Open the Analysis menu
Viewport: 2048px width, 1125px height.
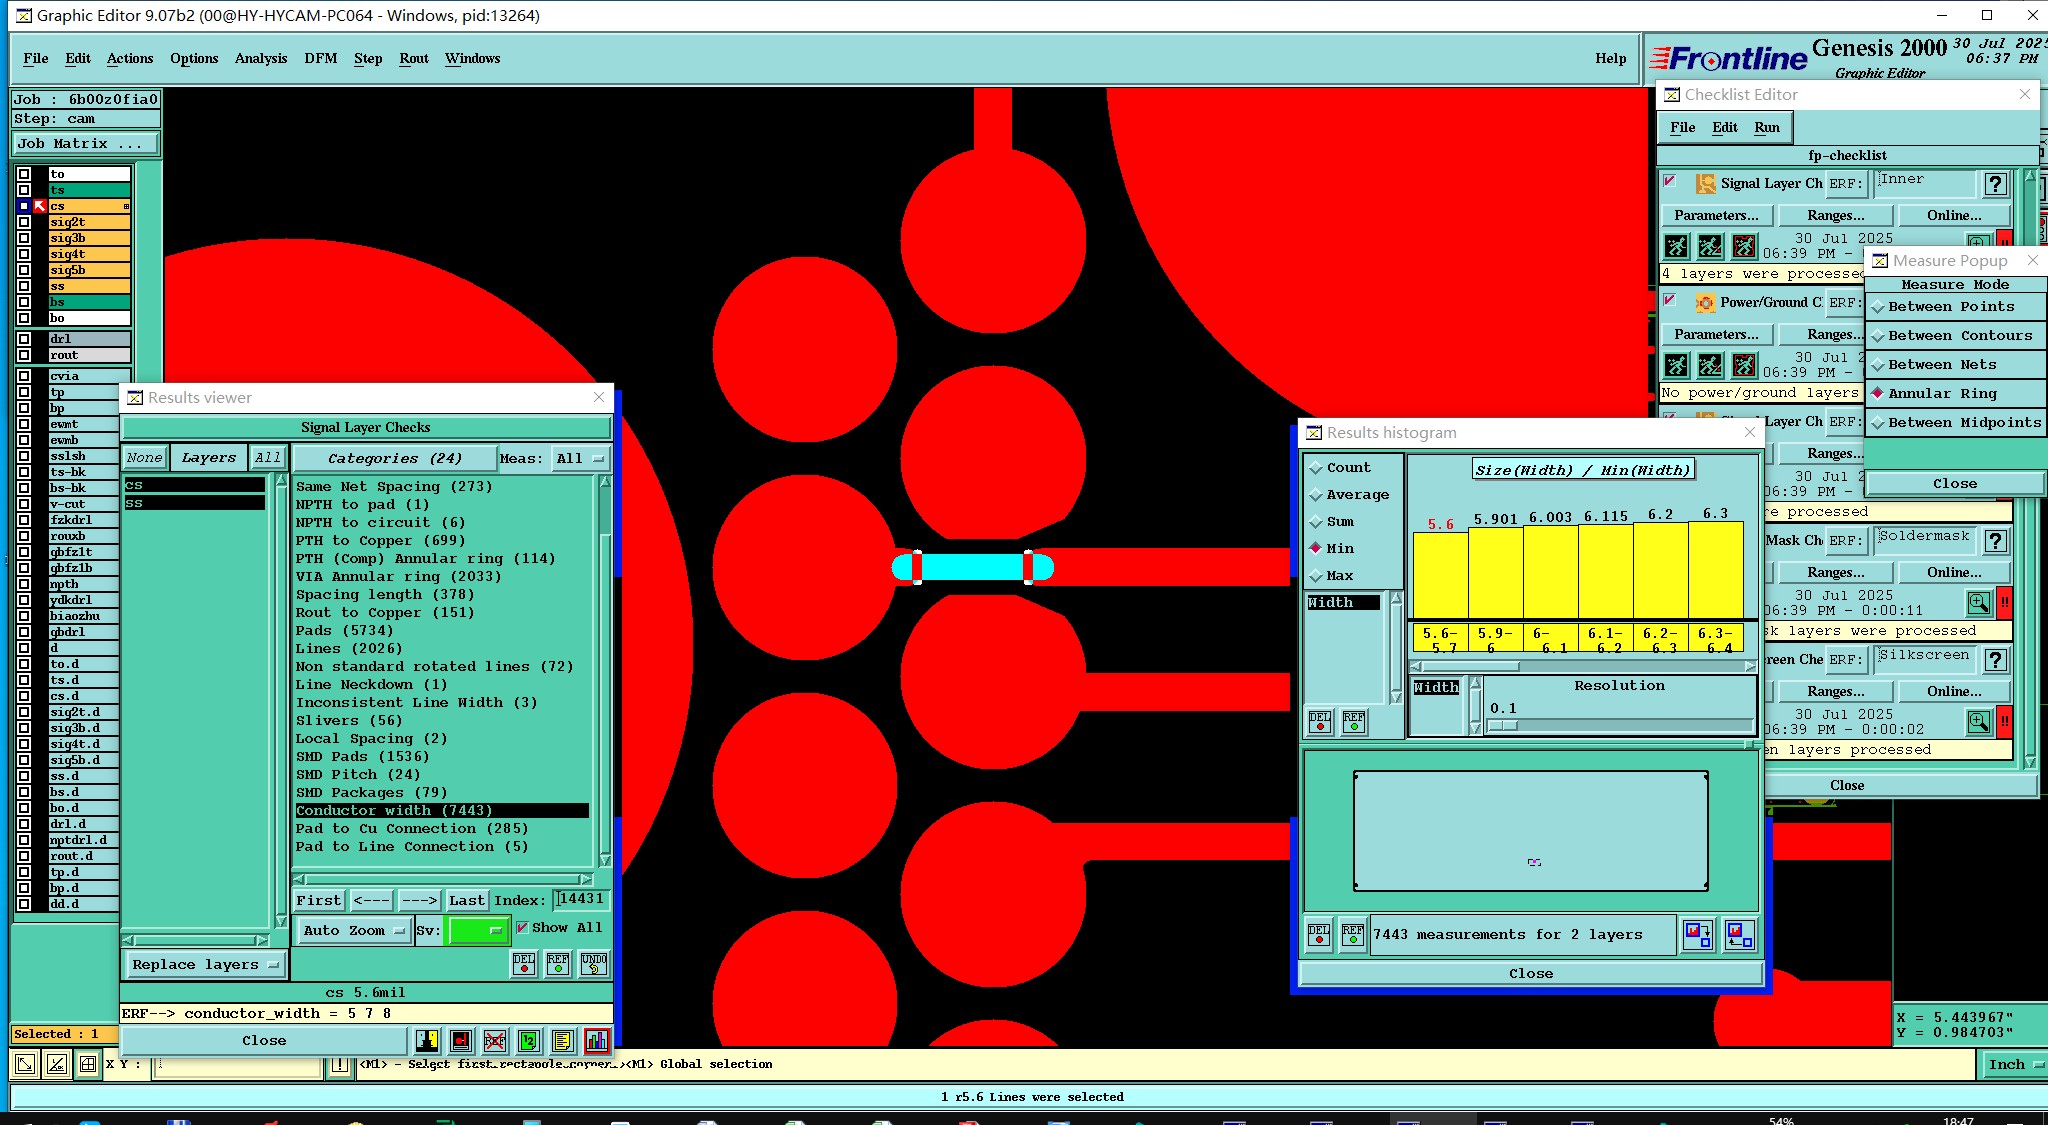(260, 58)
